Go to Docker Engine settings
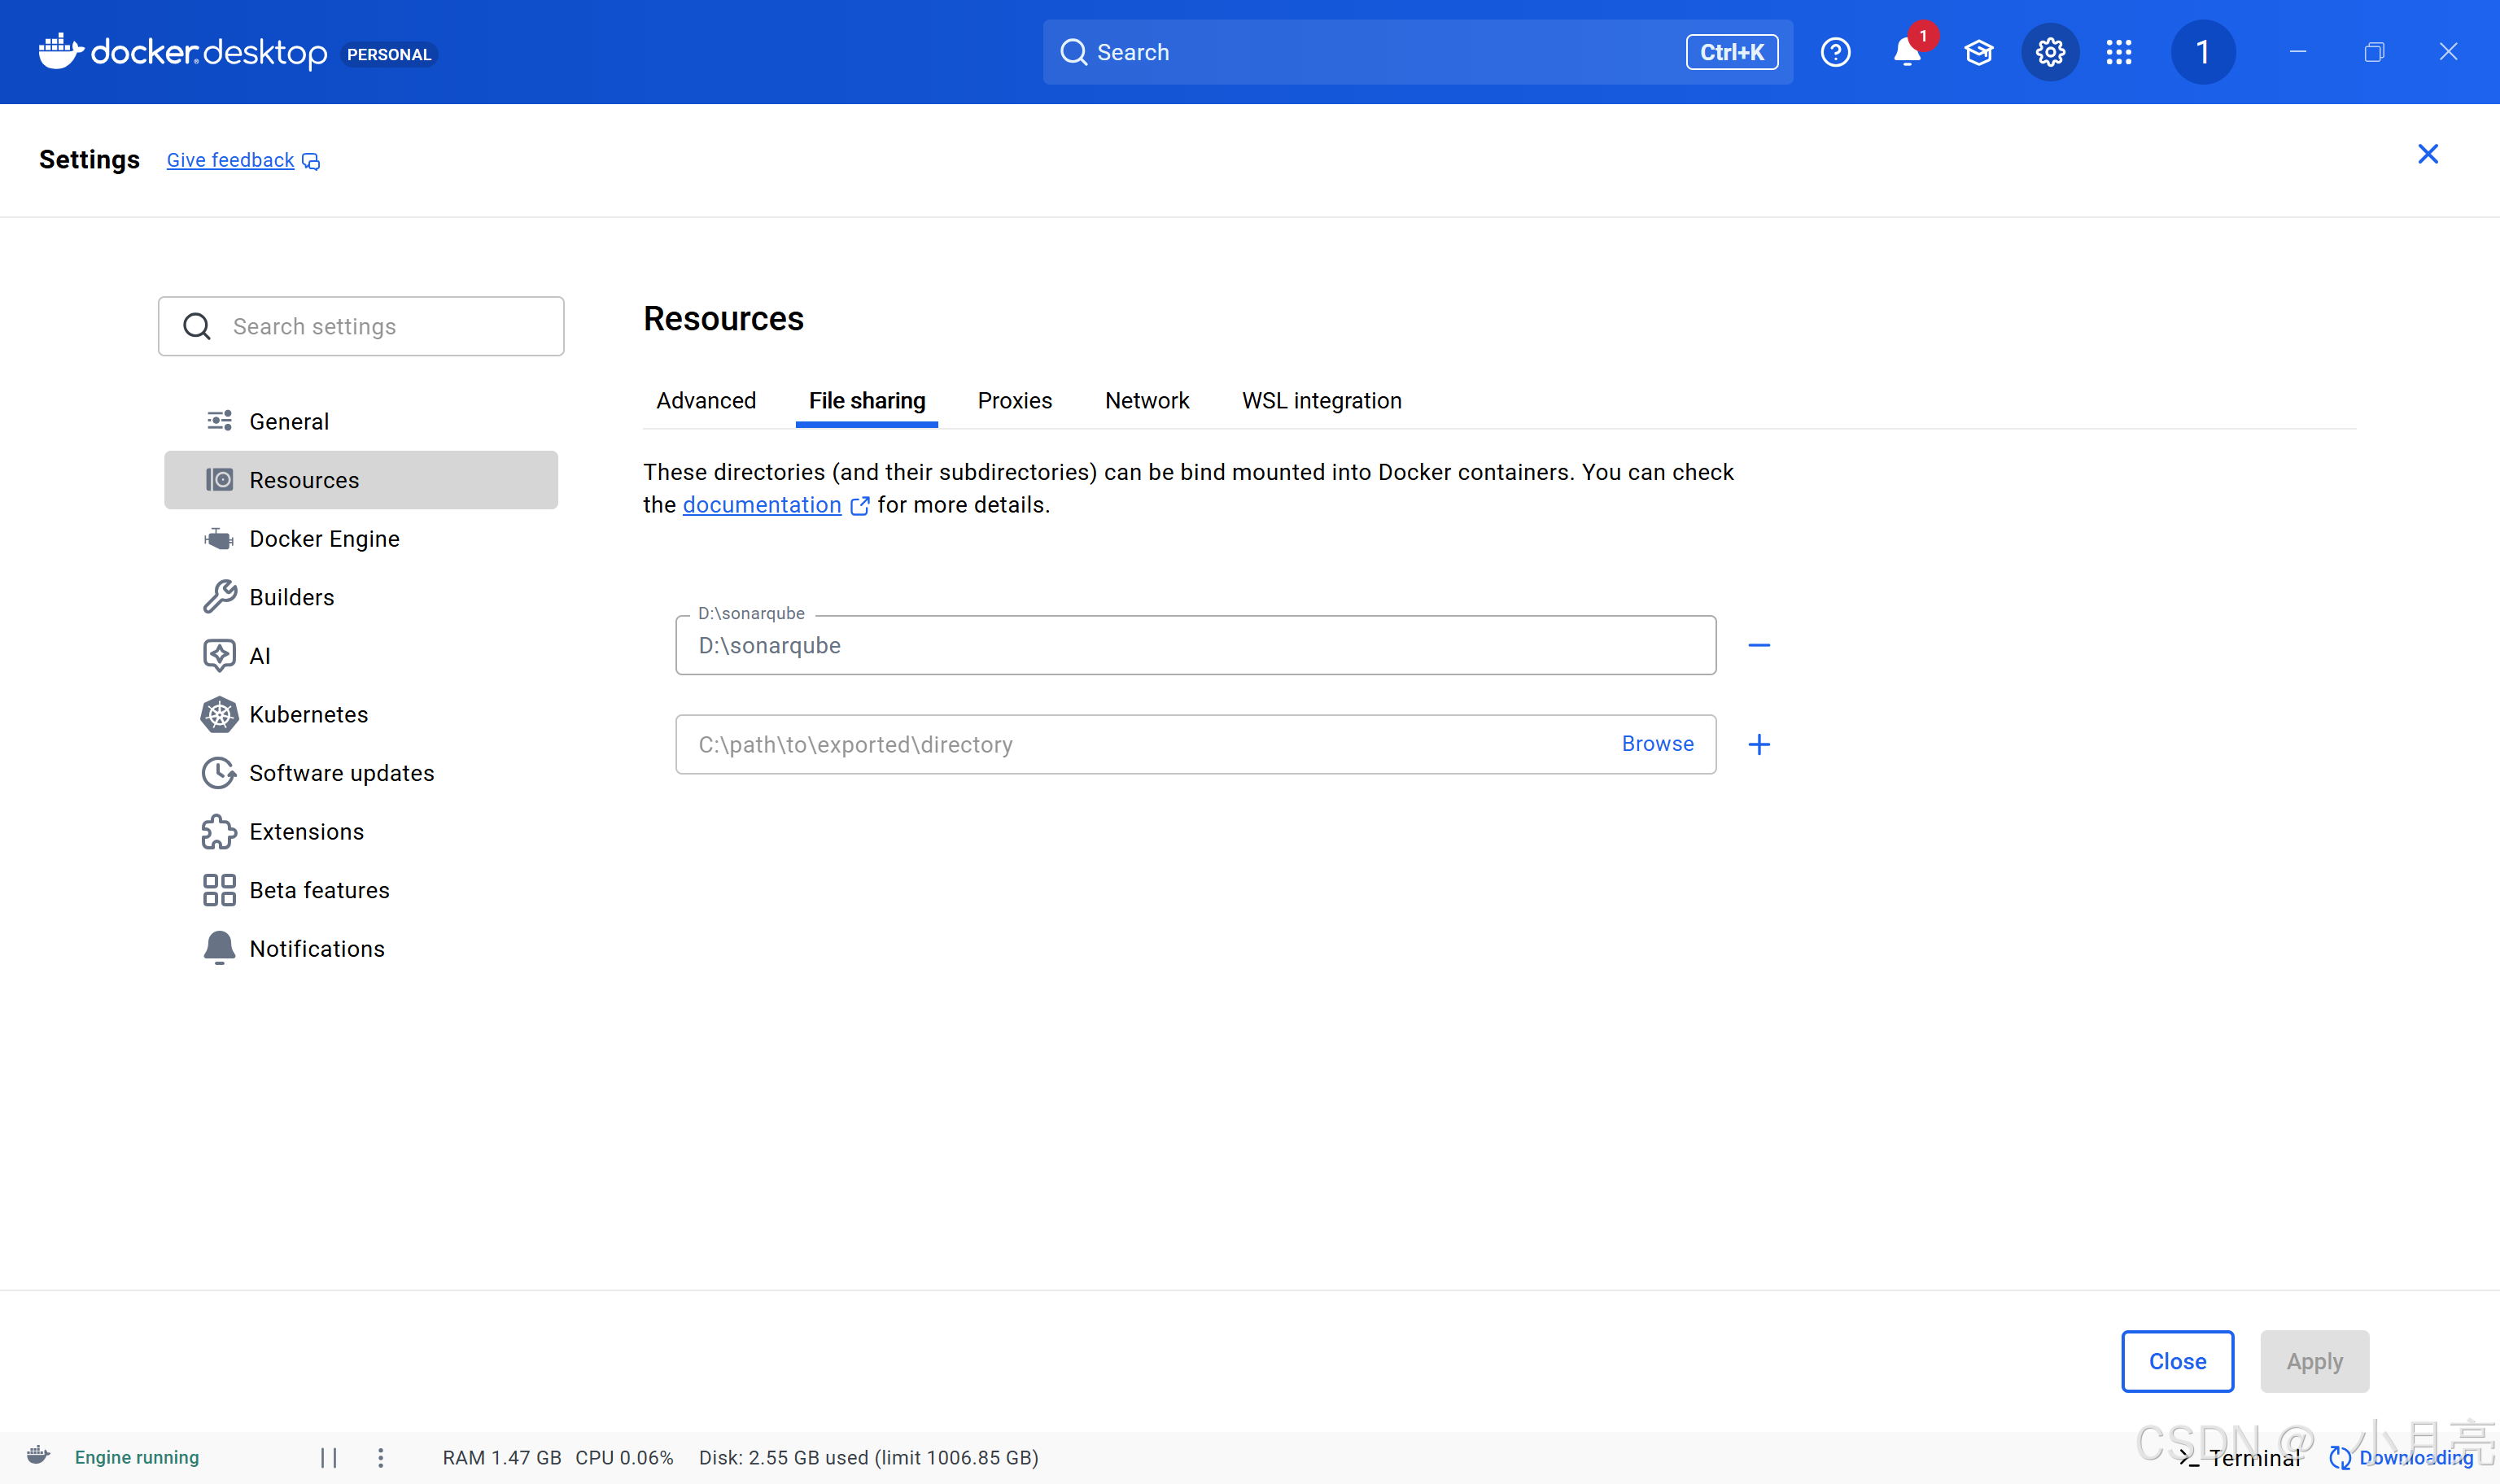This screenshot has height=1484, width=2500. point(361,539)
